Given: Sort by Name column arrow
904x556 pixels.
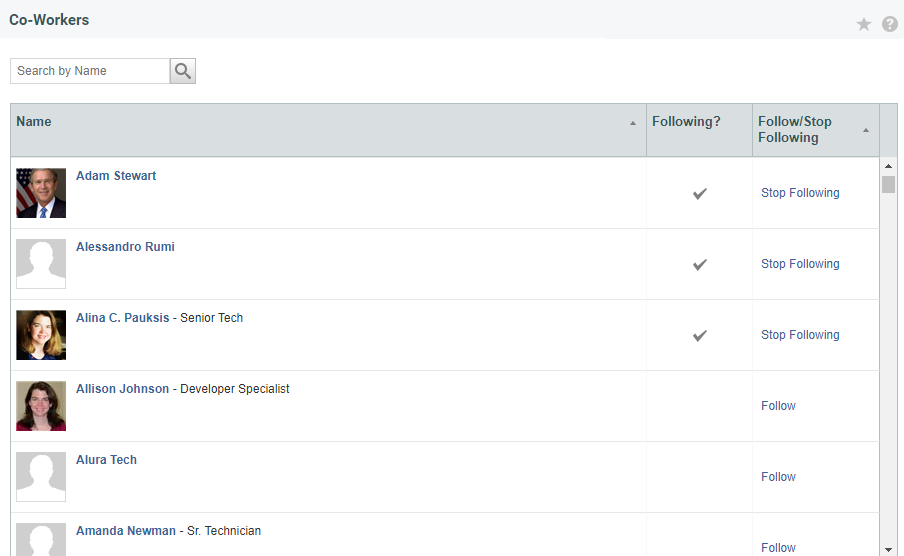Looking at the screenshot, I should (x=632, y=123).
